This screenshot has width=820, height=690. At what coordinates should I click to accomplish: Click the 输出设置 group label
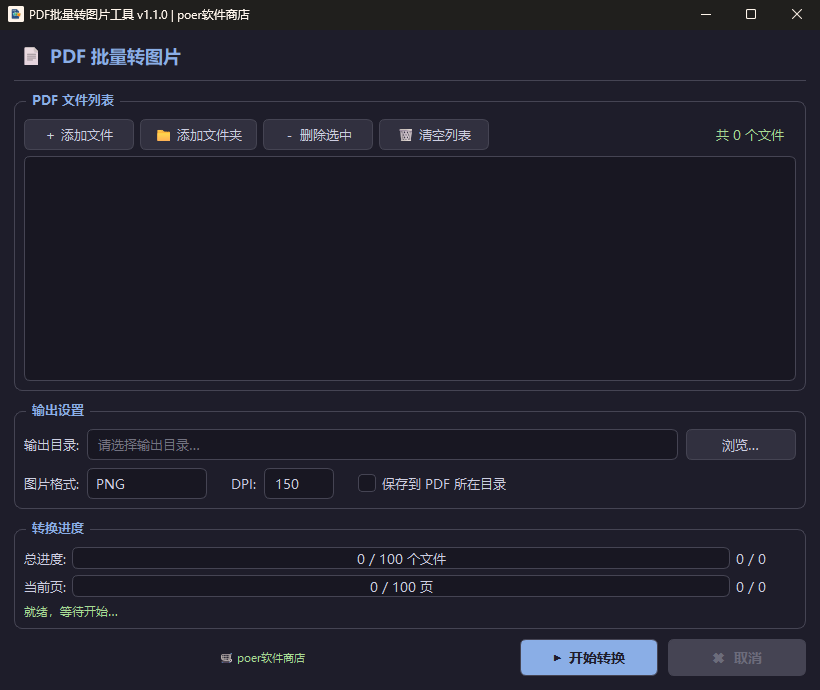pyautogui.click(x=58, y=410)
